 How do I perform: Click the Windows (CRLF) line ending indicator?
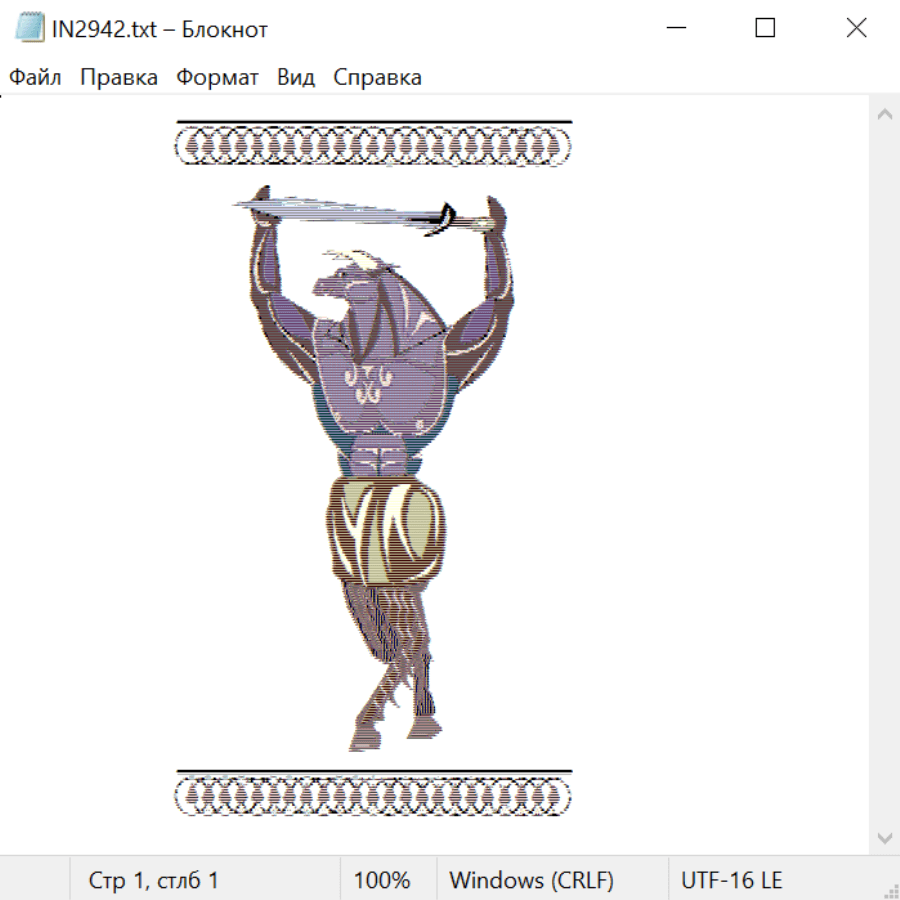[531, 880]
